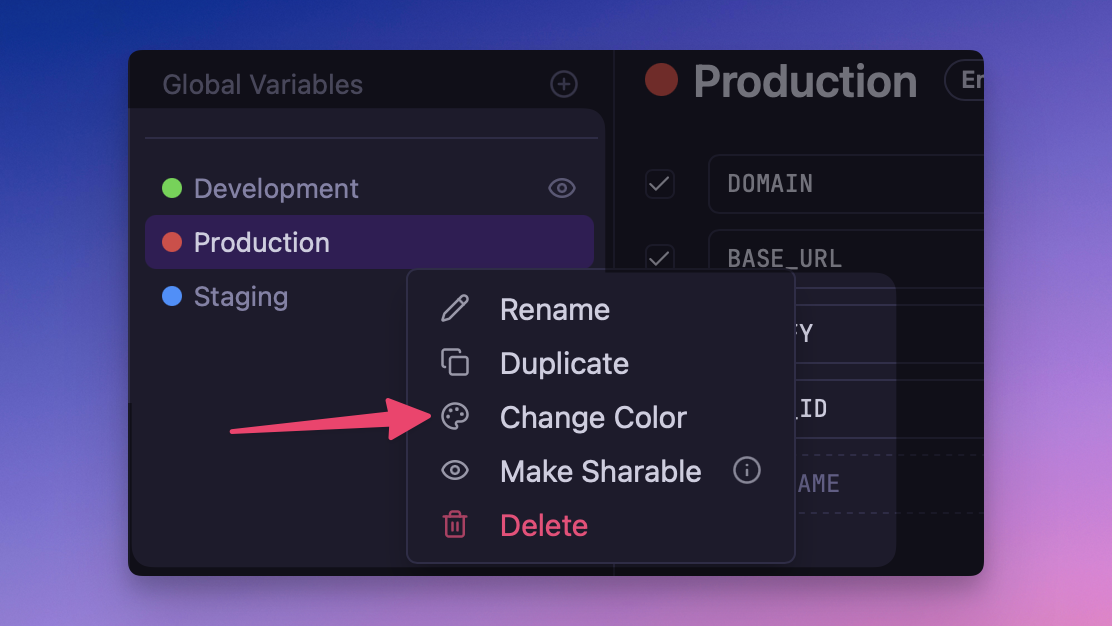The image size is (1112, 626).
Task: Select the Production environment in sidebar
Action: [262, 242]
